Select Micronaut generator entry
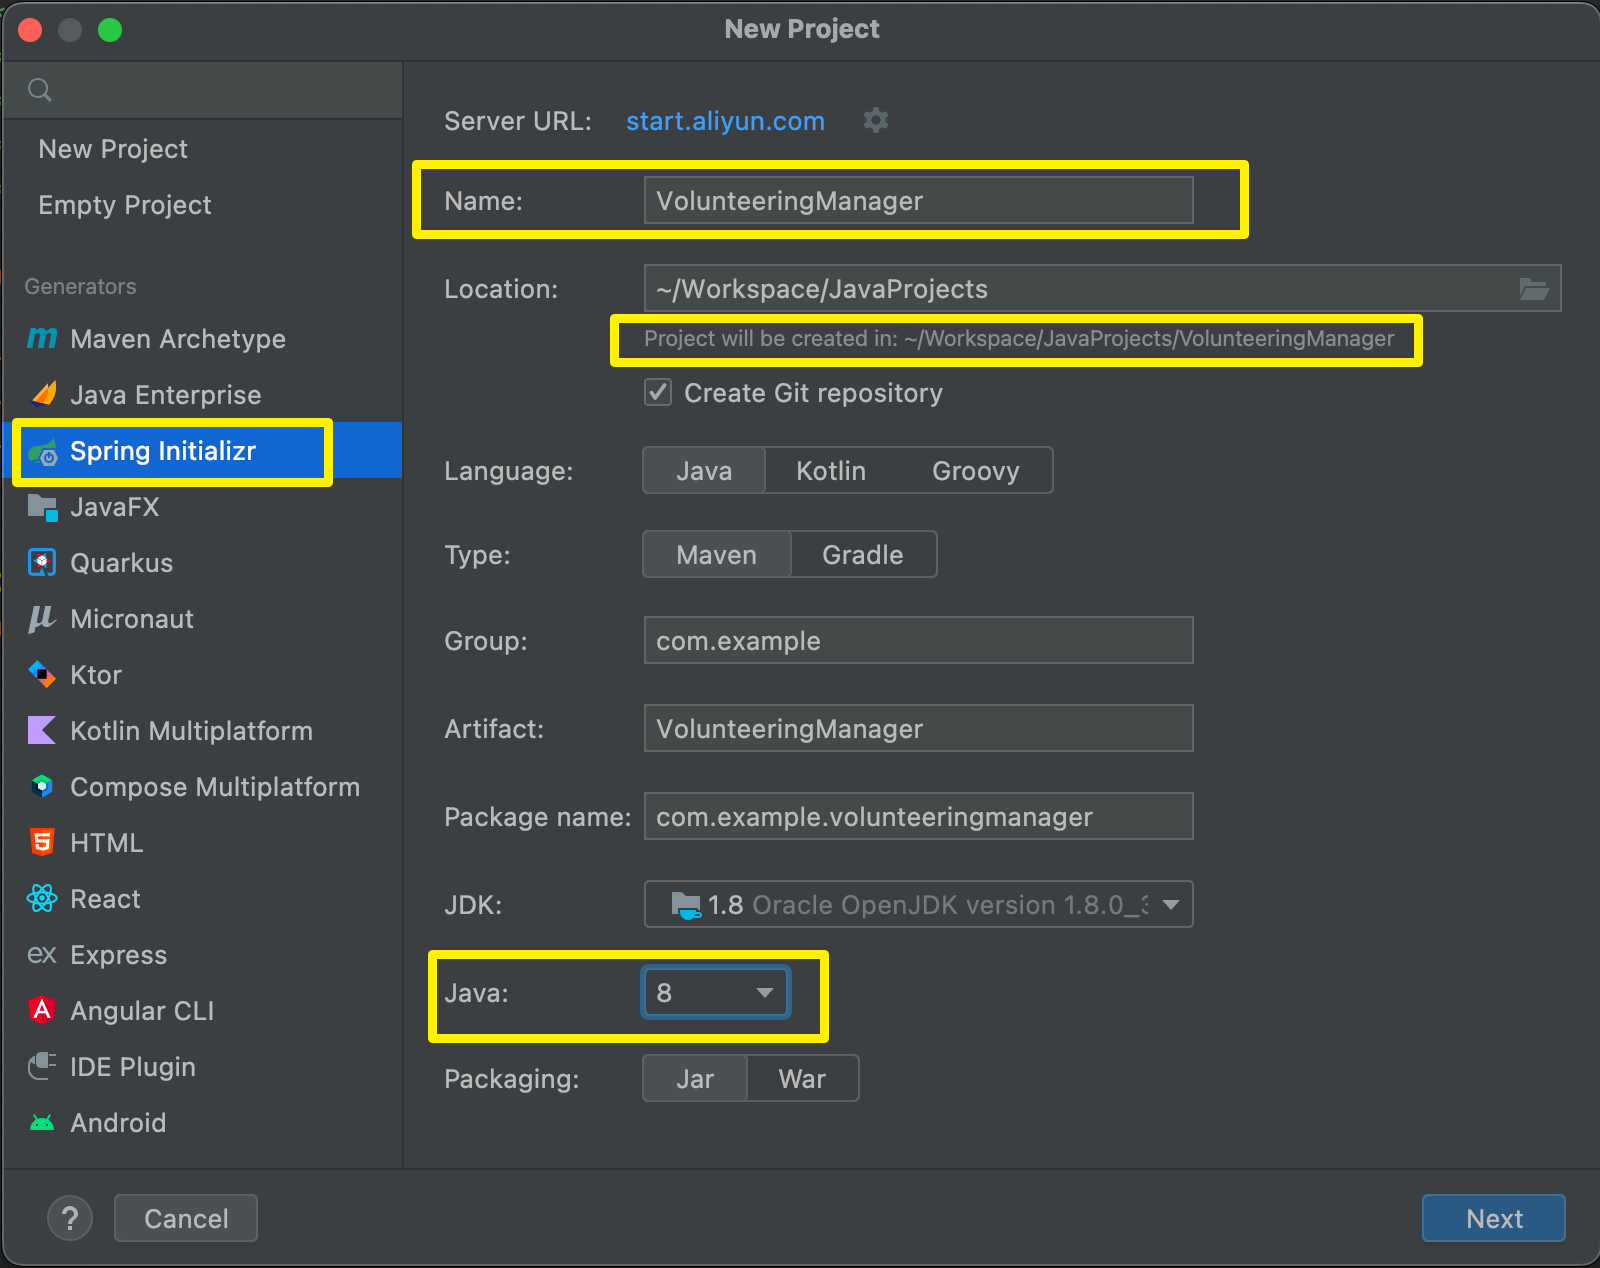 point(203,619)
